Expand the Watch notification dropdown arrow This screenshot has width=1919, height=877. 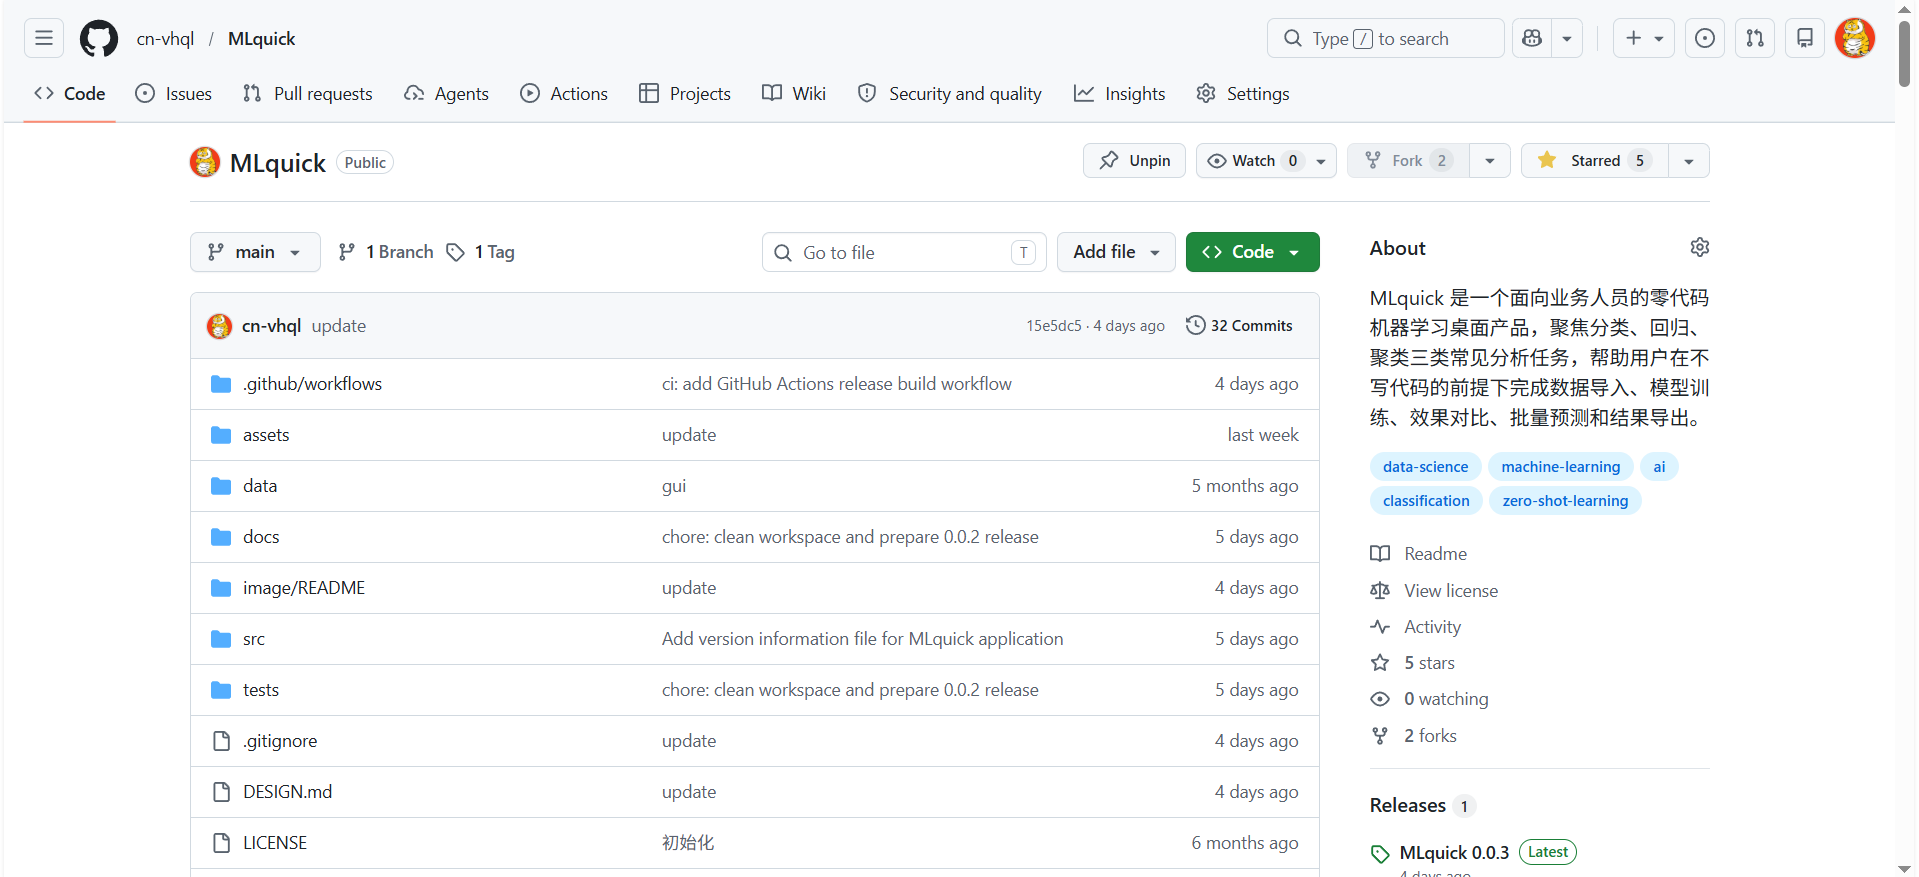tap(1321, 161)
